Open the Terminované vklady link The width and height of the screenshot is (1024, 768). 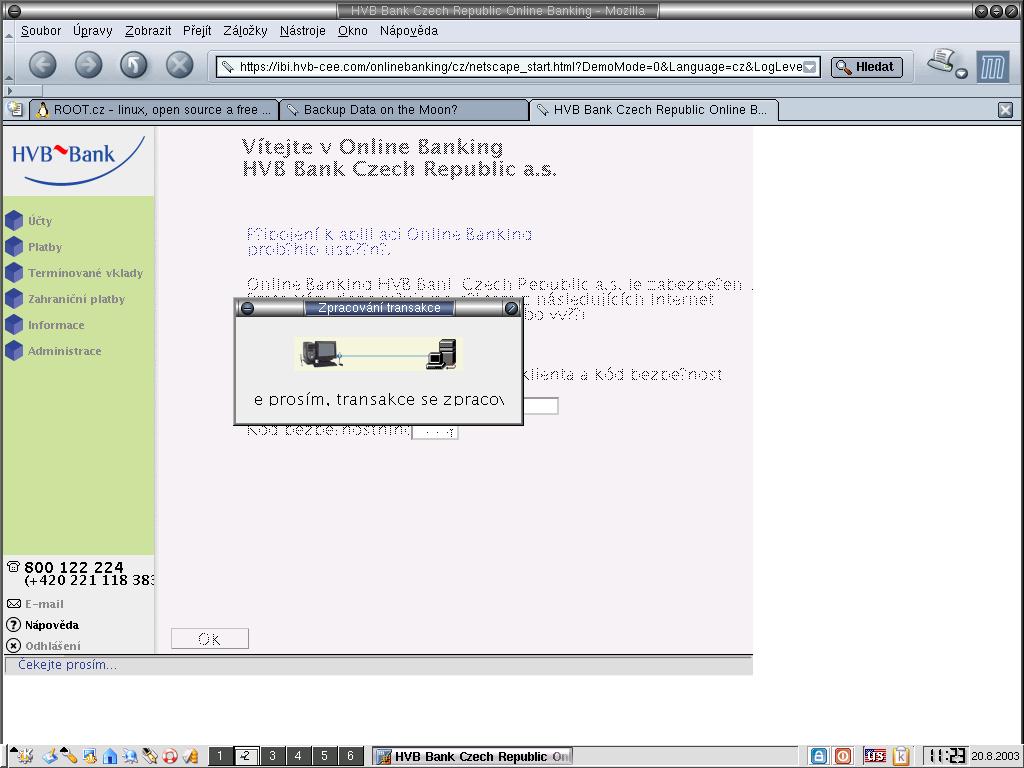pos(86,273)
